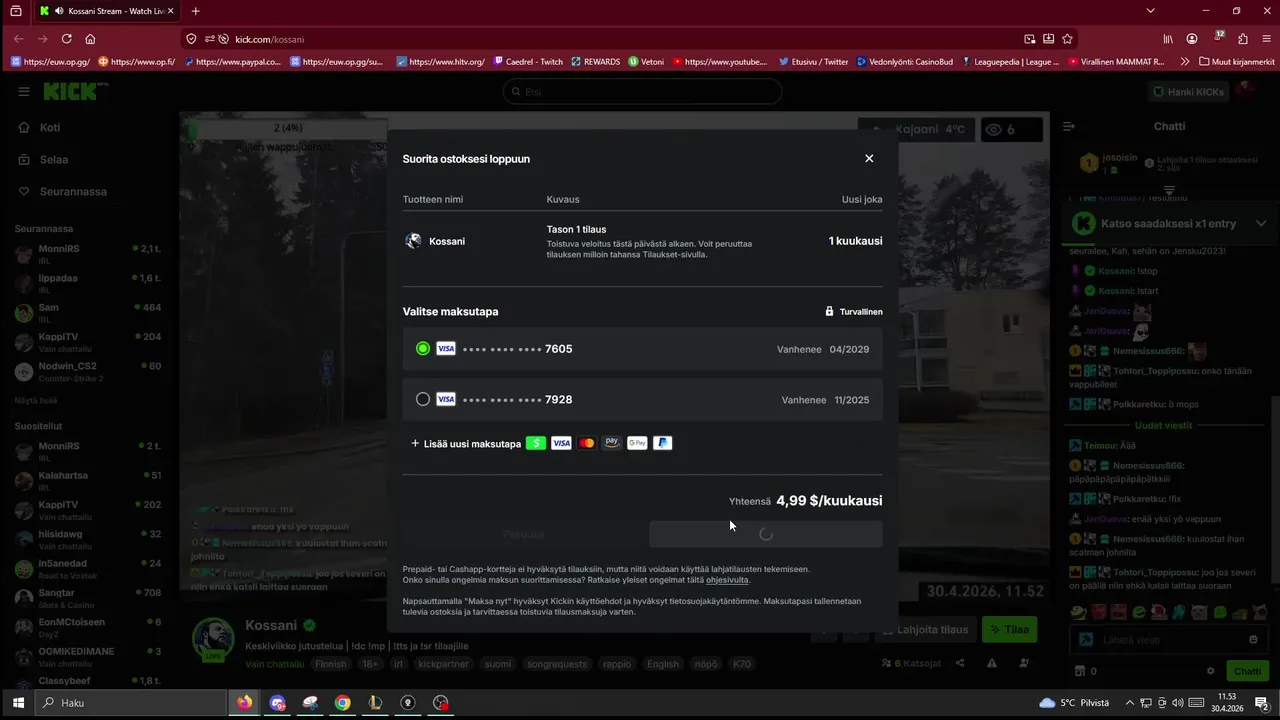
Task: Open Chrome from taskbar
Action: pos(342,703)
